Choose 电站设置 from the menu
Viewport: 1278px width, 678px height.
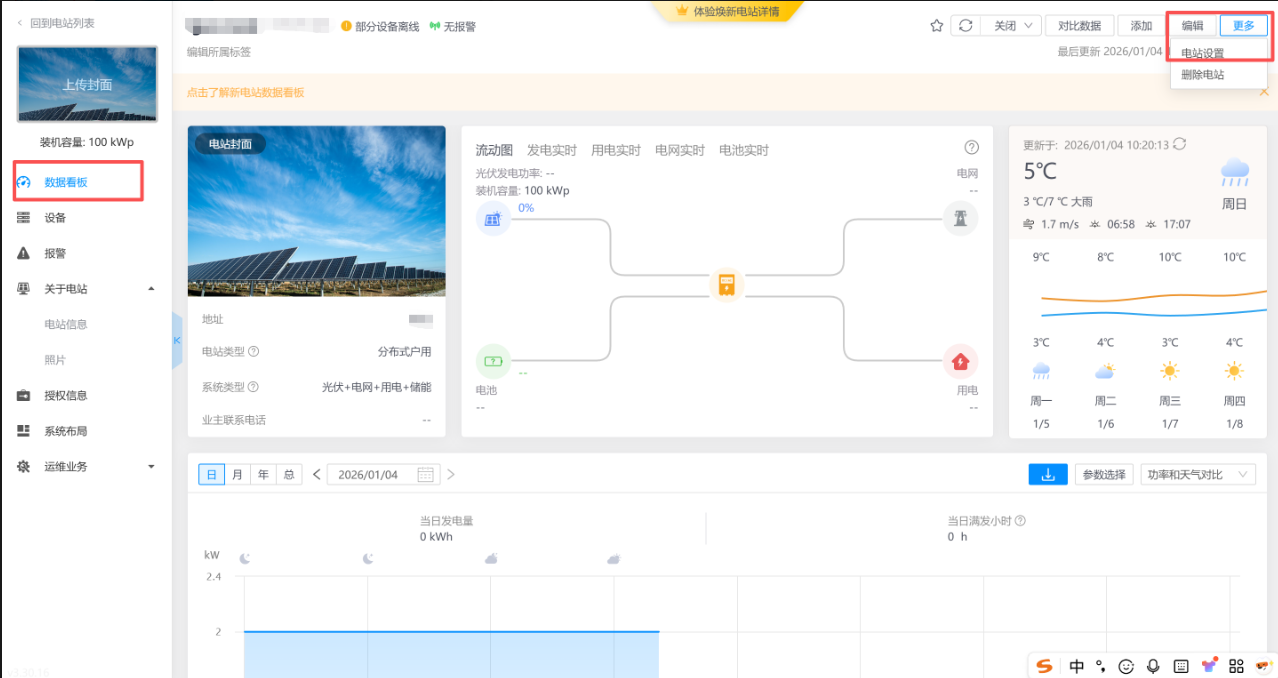pyautogui.click(x=1202, y=54)
